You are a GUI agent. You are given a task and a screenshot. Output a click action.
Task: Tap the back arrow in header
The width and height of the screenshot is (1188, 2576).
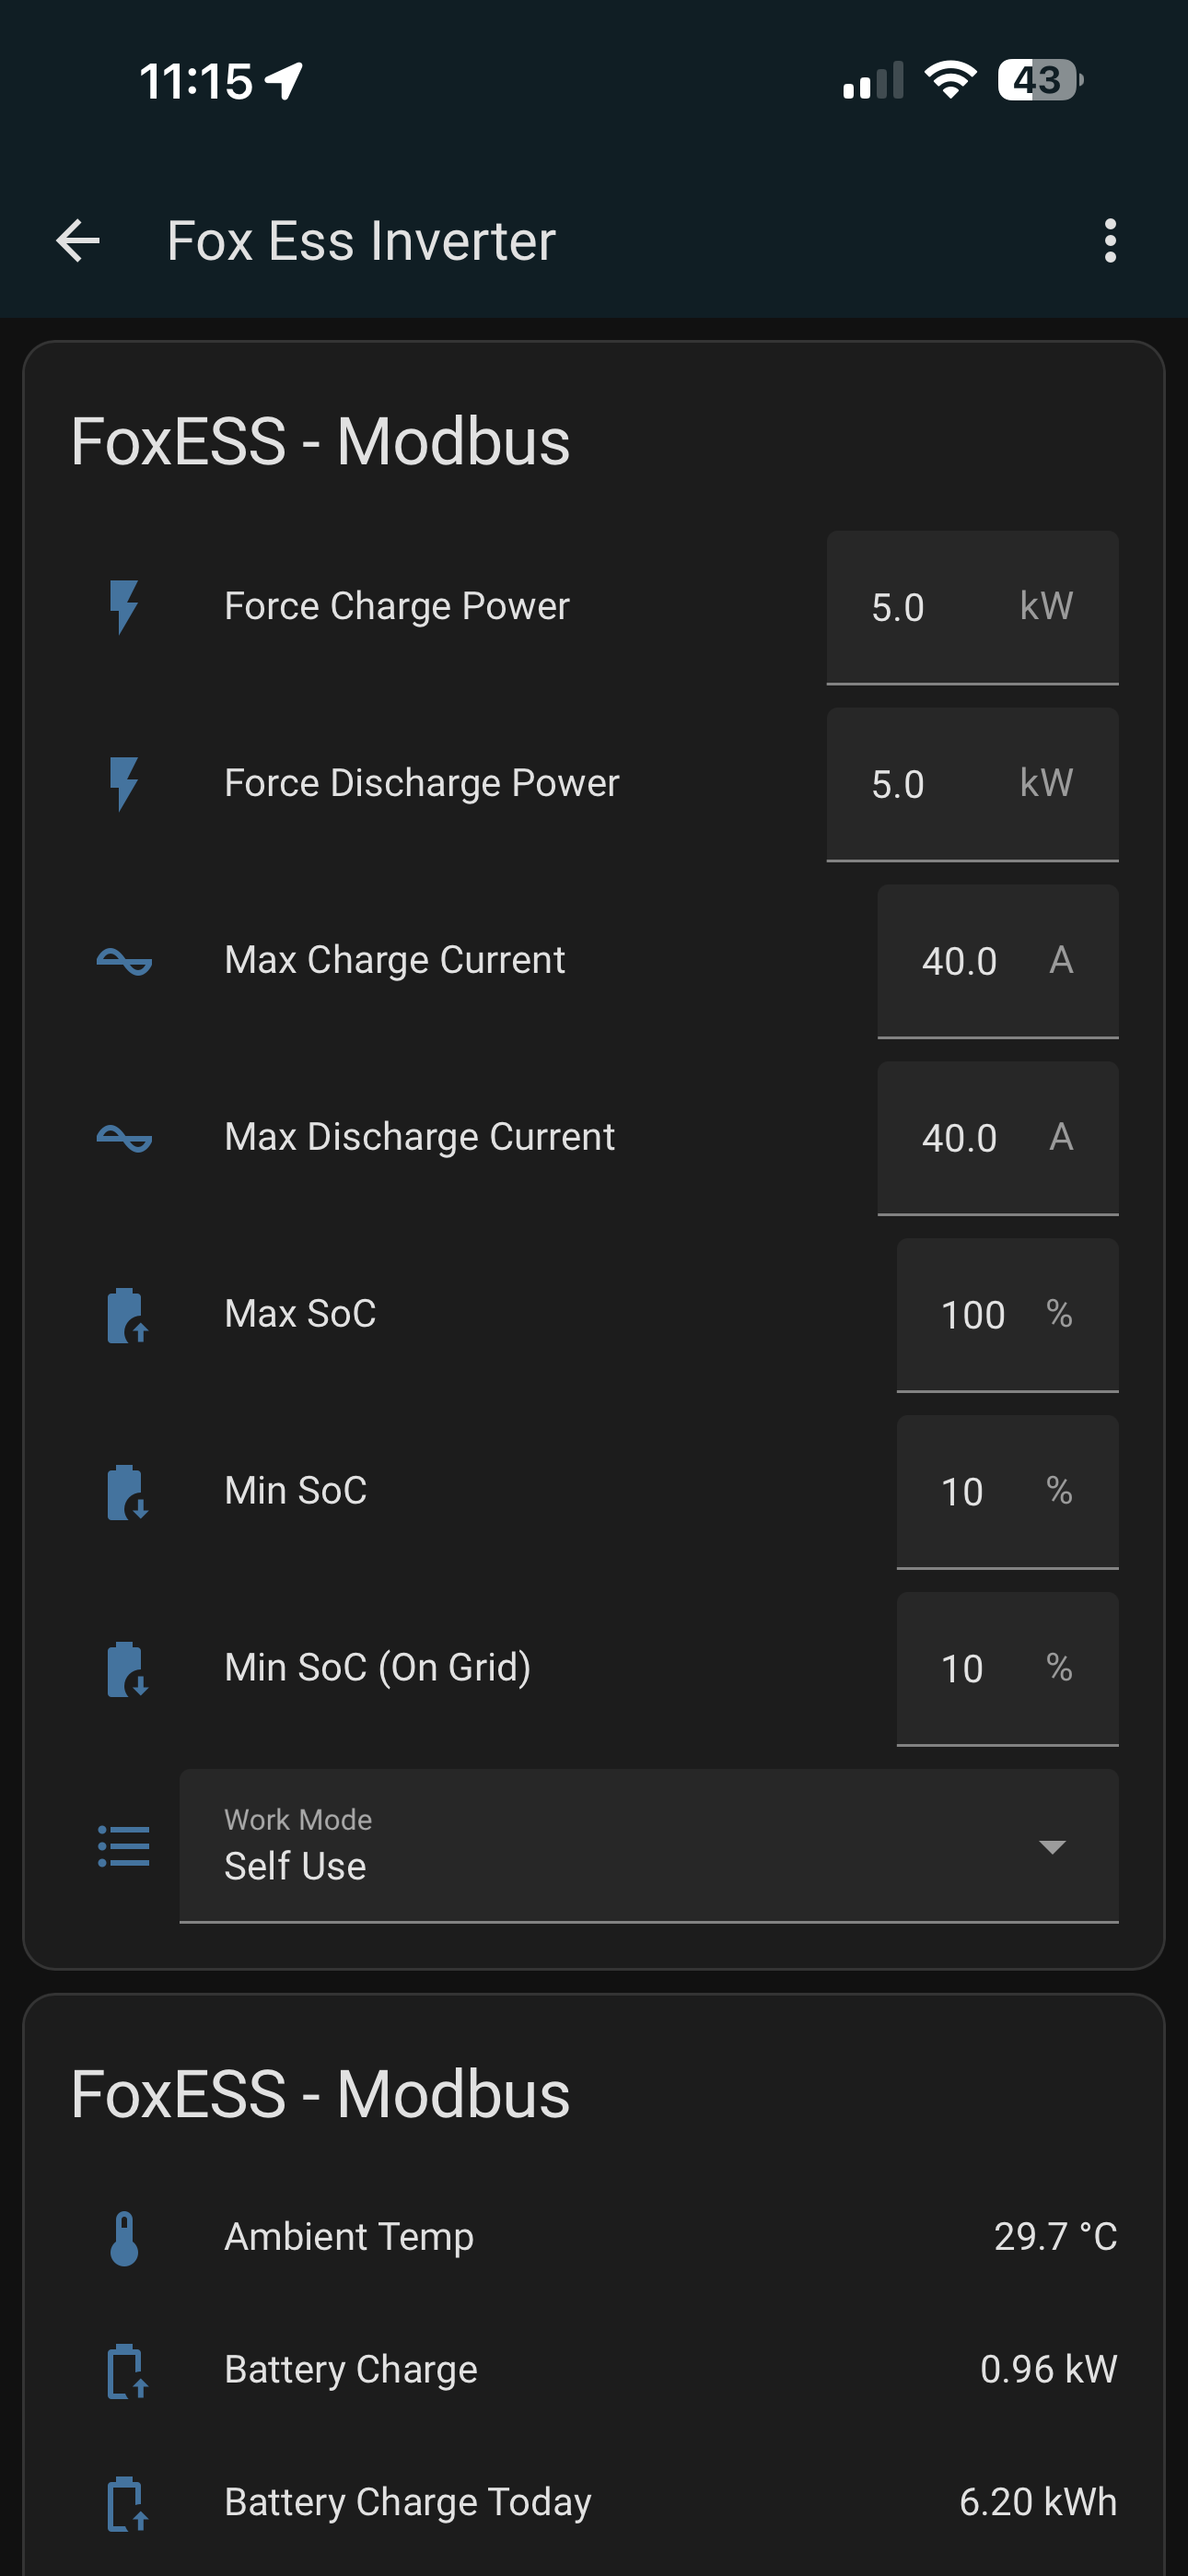click(x=78, y=241)
